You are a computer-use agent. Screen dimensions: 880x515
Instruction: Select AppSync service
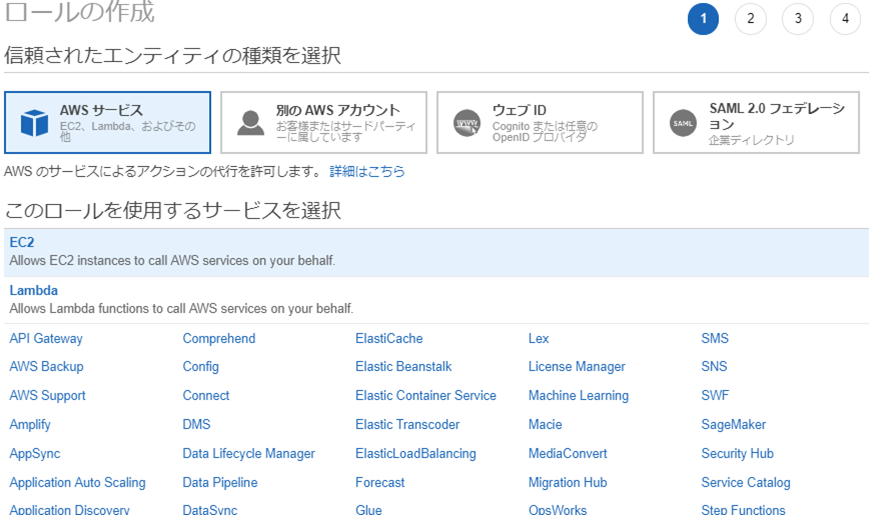(35, 454)
